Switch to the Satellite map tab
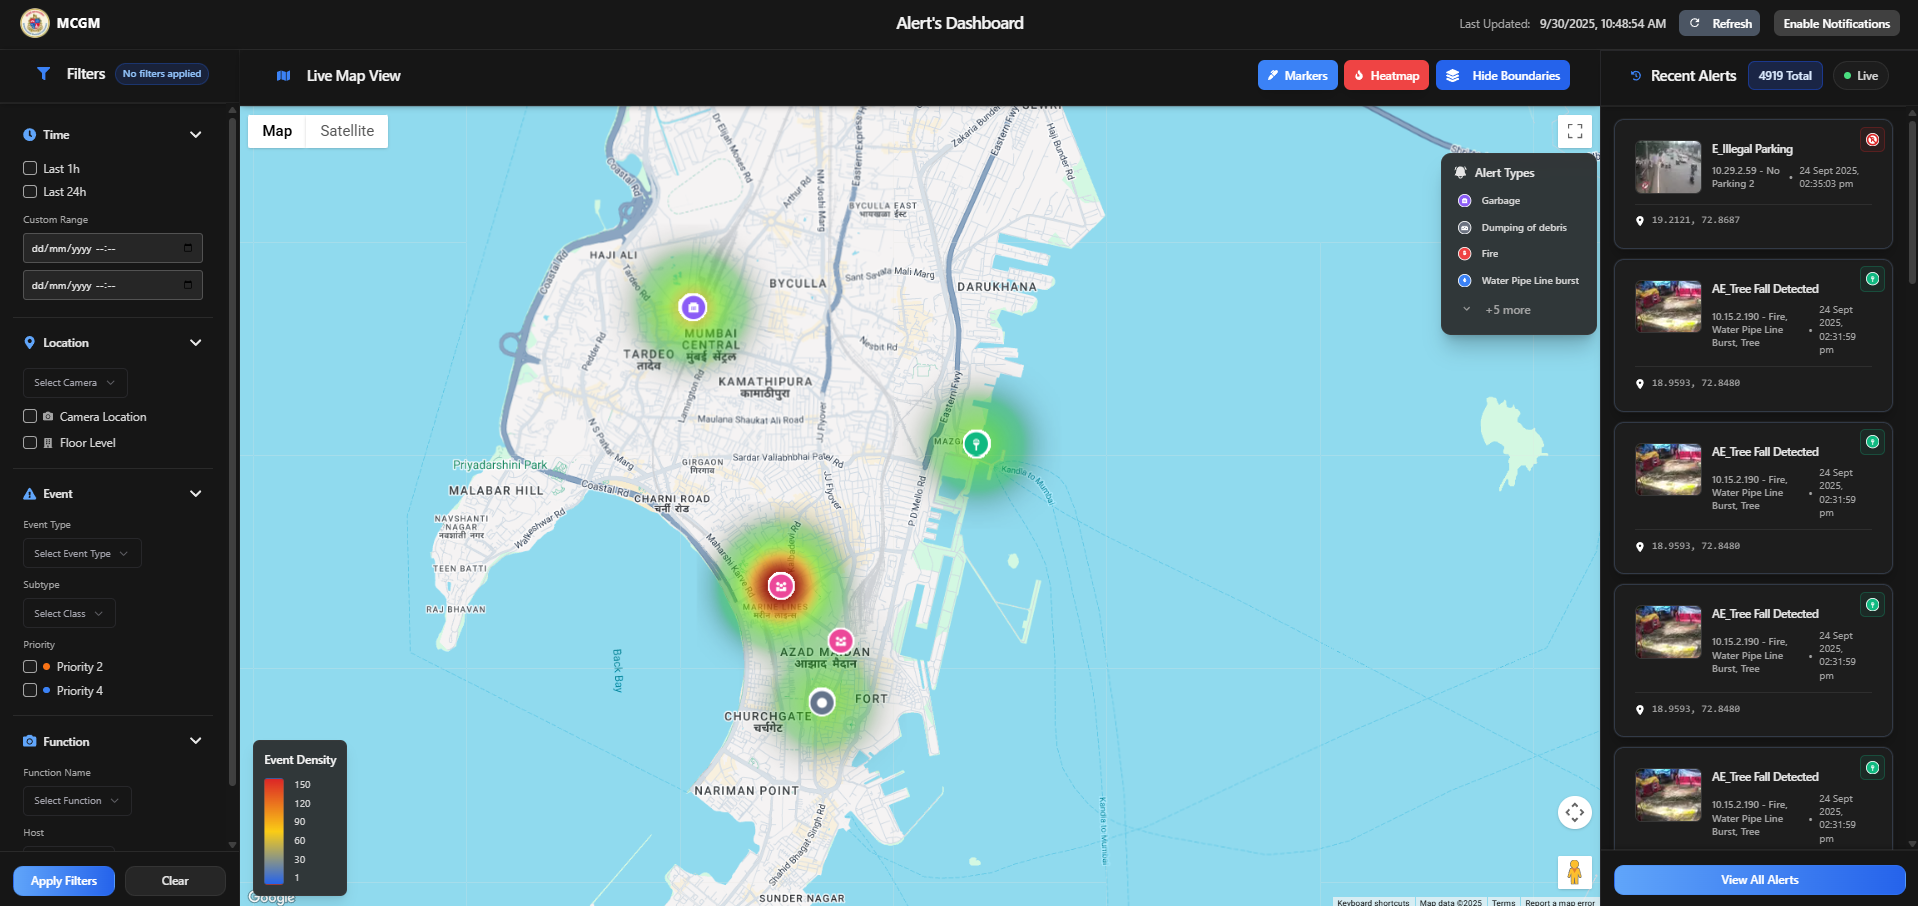The height and width of the screenshot is (906, 1918). point(345,131)
